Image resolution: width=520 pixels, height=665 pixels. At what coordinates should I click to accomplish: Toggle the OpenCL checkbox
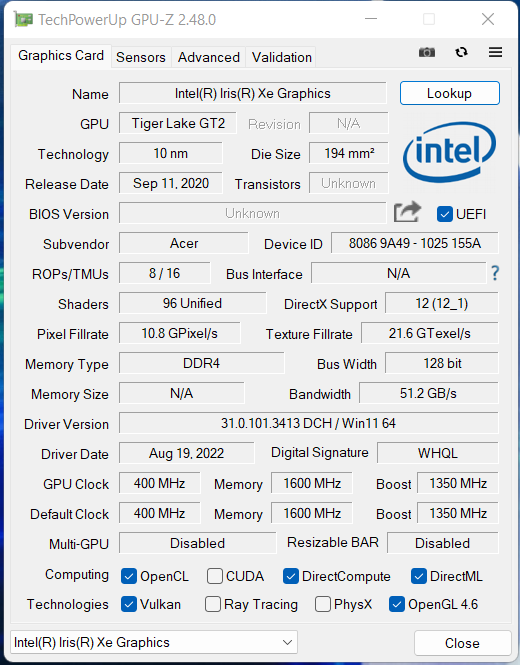(129, 576)
